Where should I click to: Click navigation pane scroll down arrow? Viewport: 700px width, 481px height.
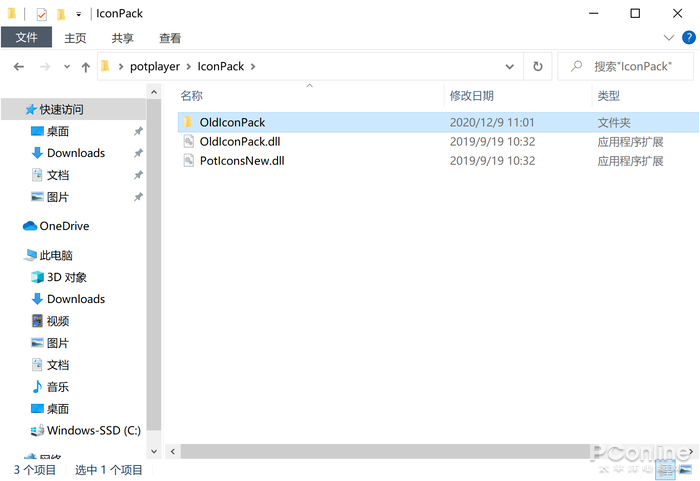click(x=154, y=451)
